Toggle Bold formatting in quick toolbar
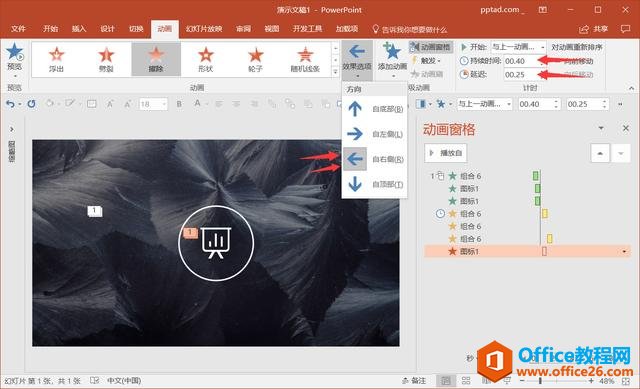Image resolution: width=640 pixels, height=389 pixels. point(179,104)
